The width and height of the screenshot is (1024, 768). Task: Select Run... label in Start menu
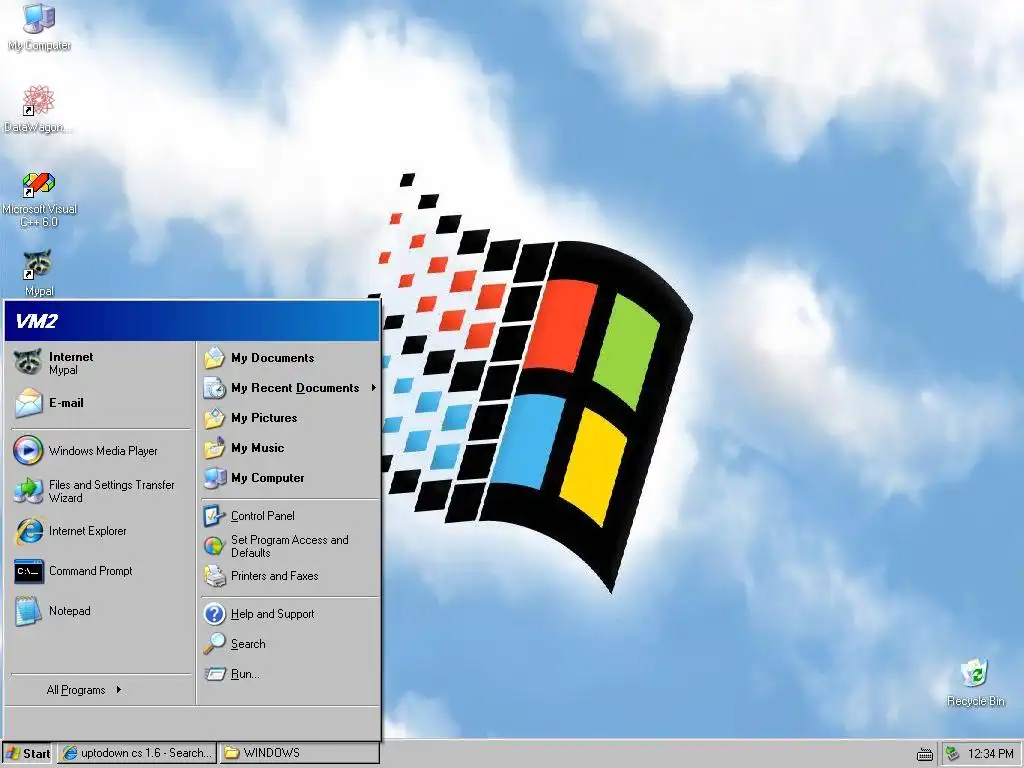tap(245, 674)
